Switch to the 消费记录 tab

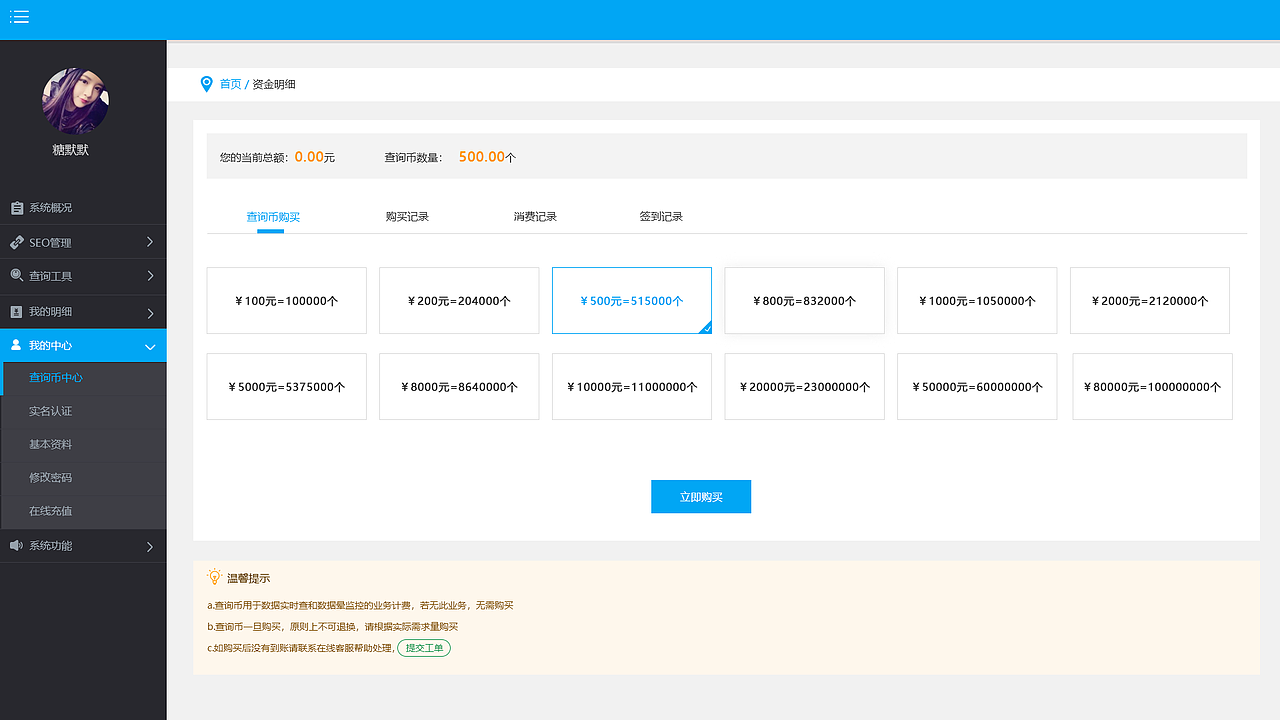pos(535,217)
